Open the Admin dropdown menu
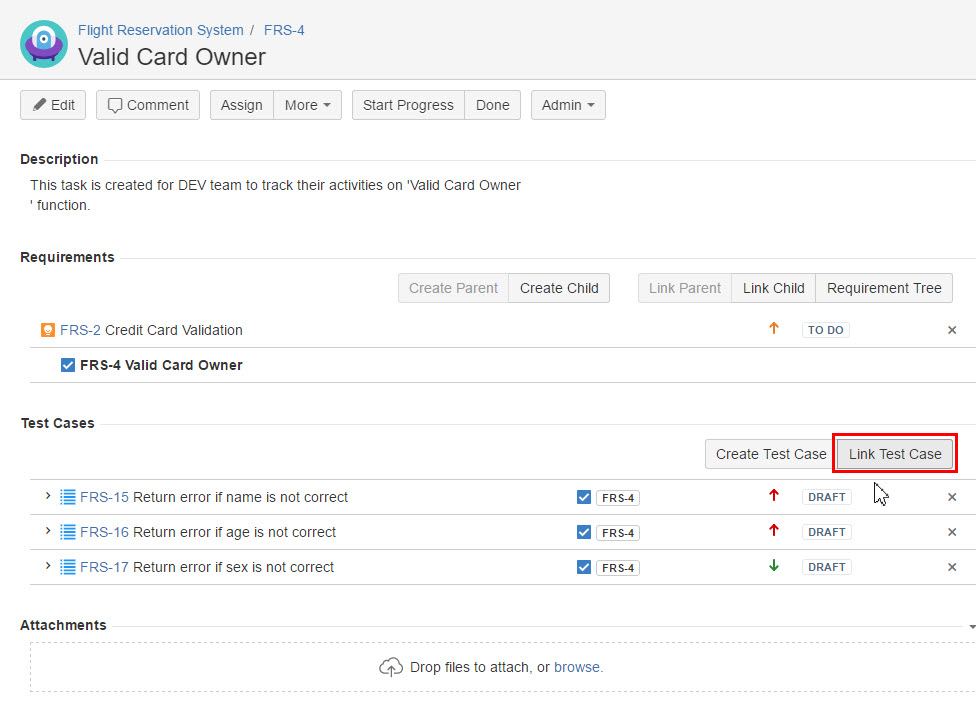The image size is (976, 709). pos(568,105)
